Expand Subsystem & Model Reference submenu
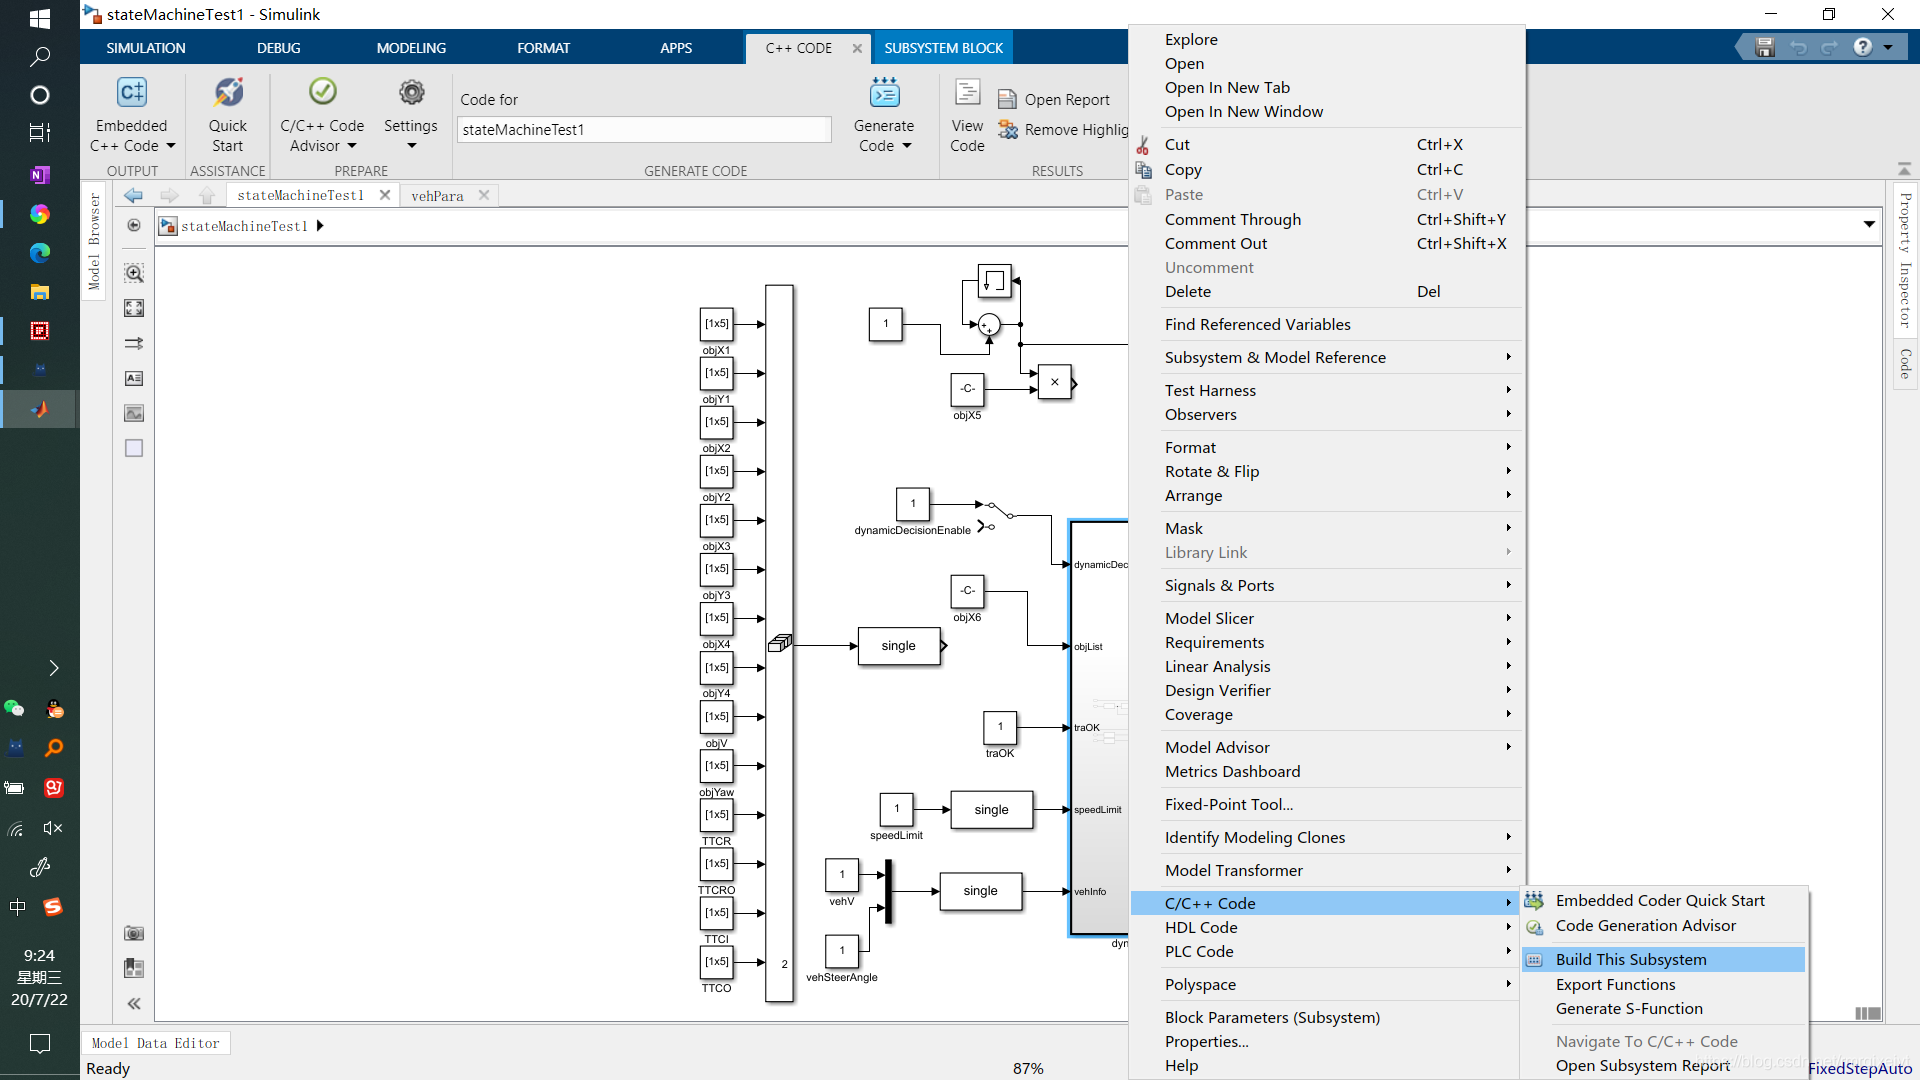This screenshot has width=1920, height=1080. coord(1326,358)
